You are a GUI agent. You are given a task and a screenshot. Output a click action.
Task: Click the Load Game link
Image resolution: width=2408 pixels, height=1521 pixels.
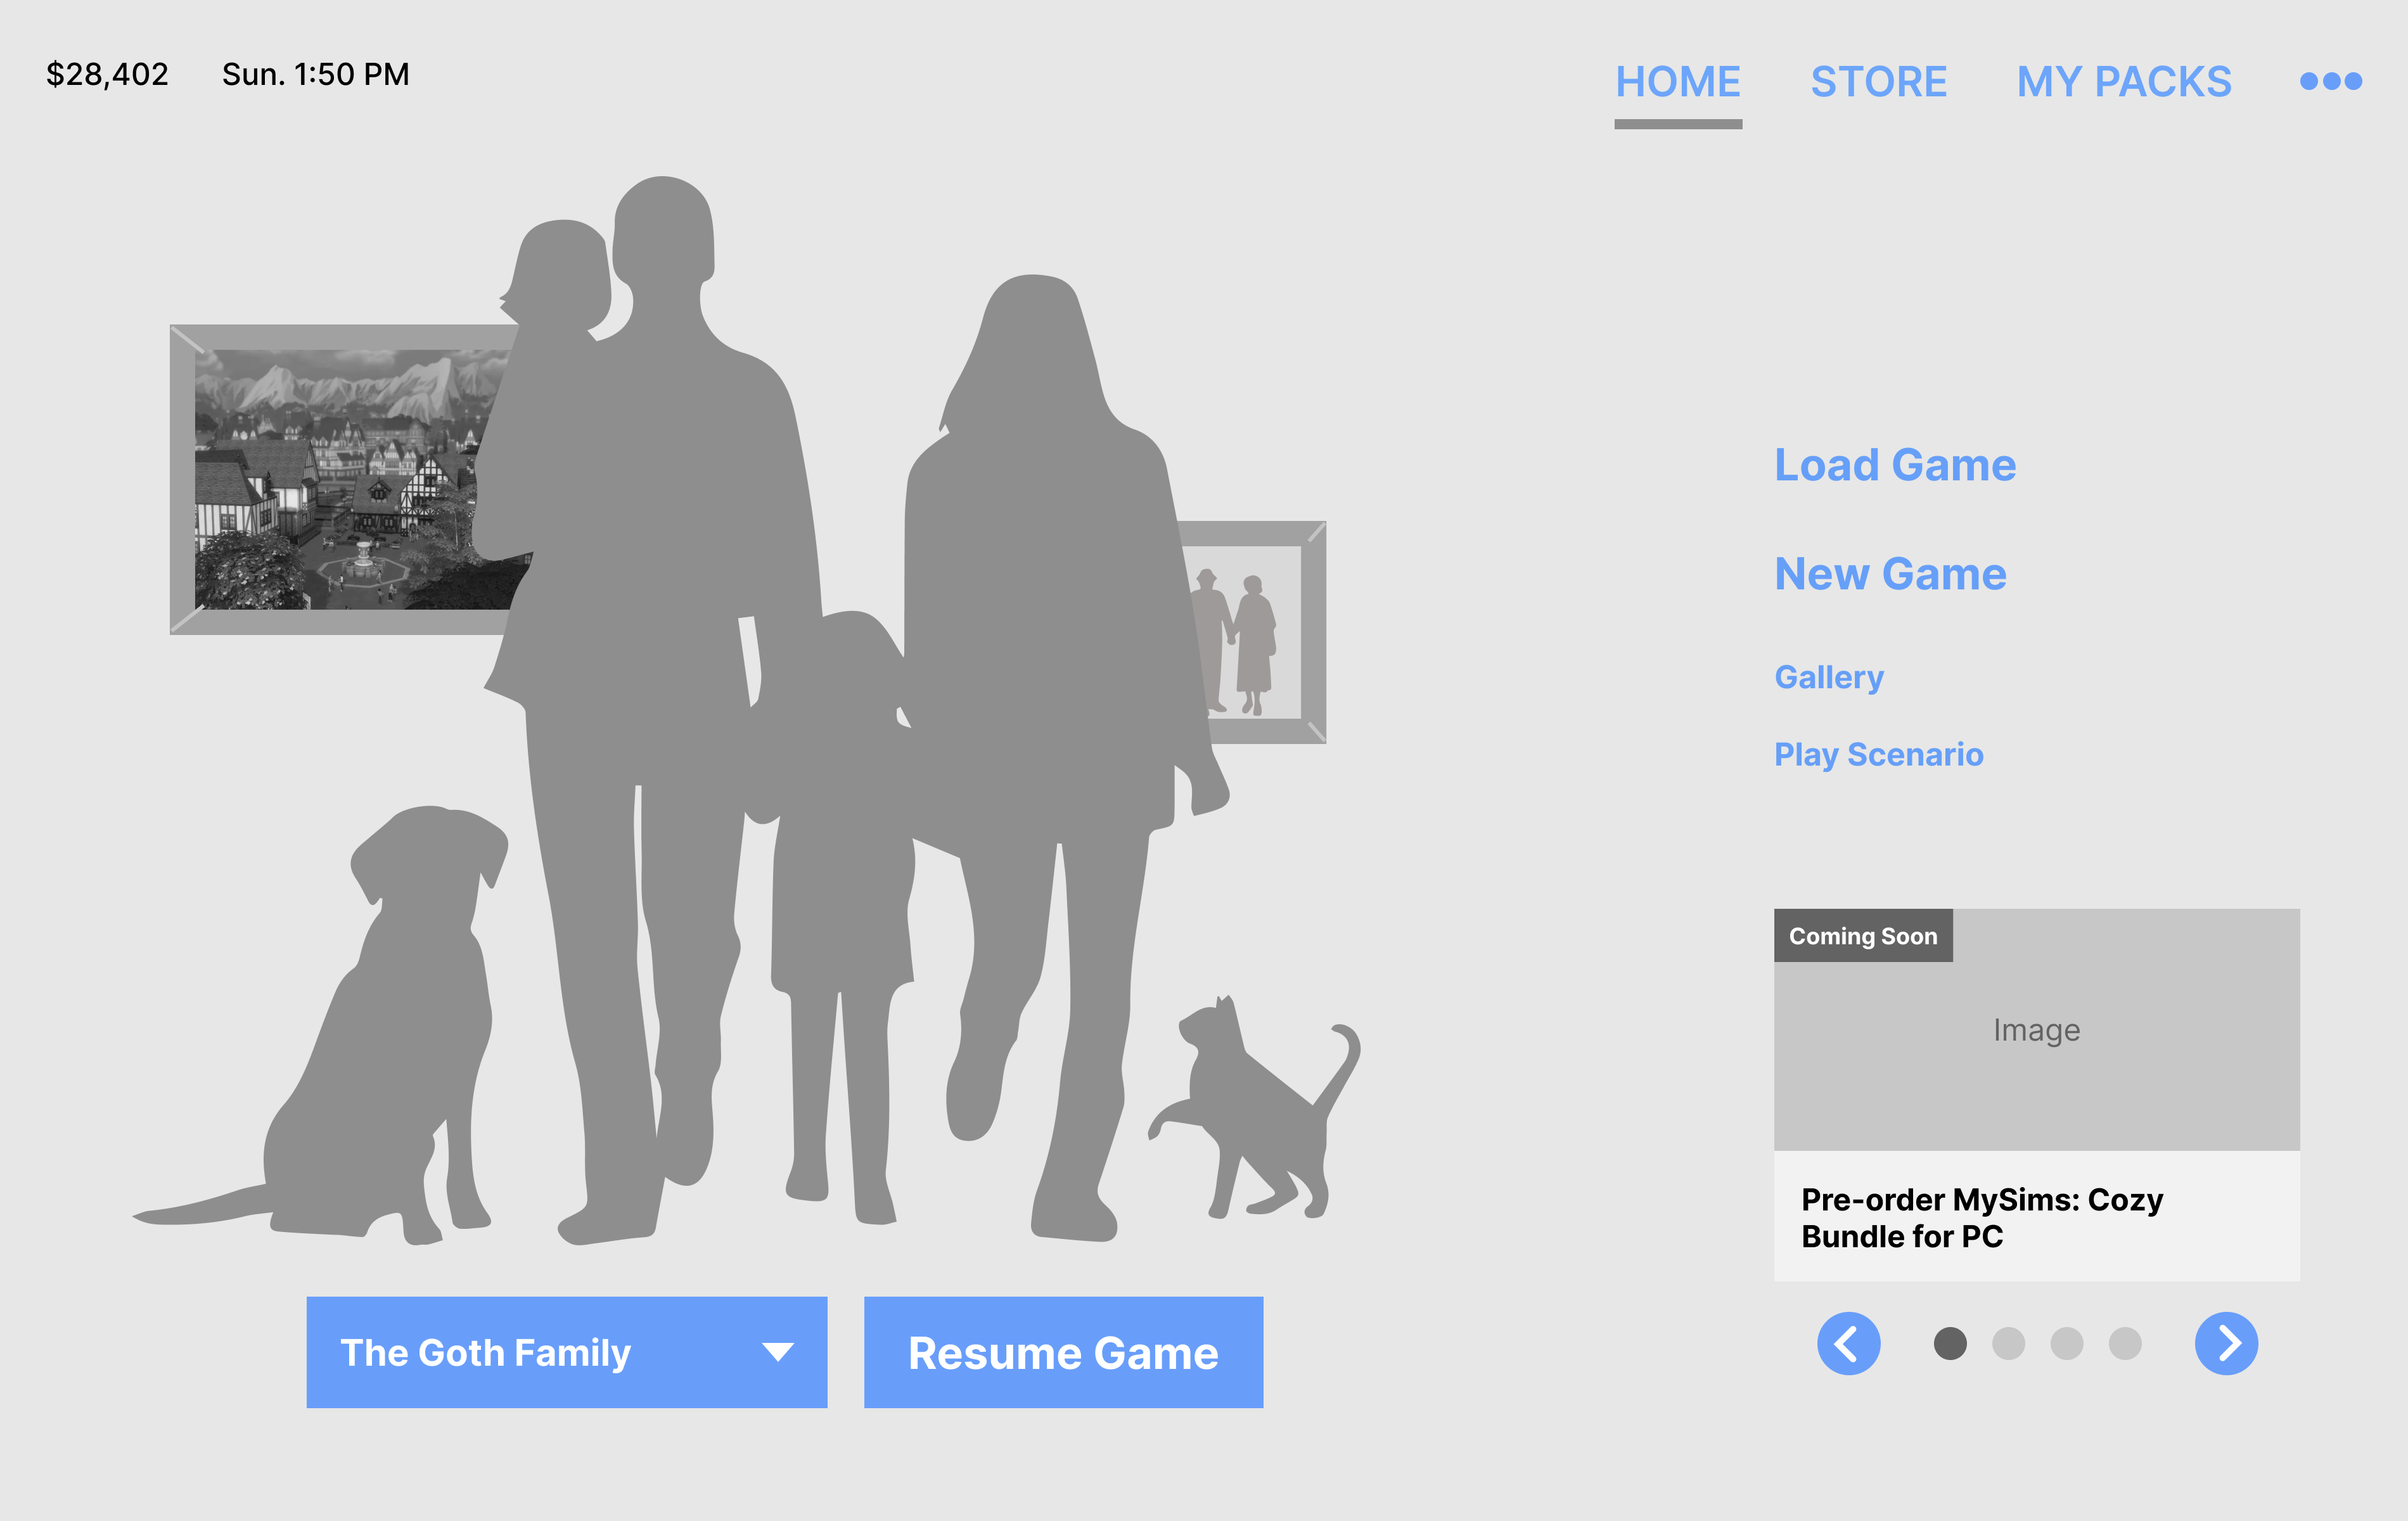click(x=1894, y=465)
